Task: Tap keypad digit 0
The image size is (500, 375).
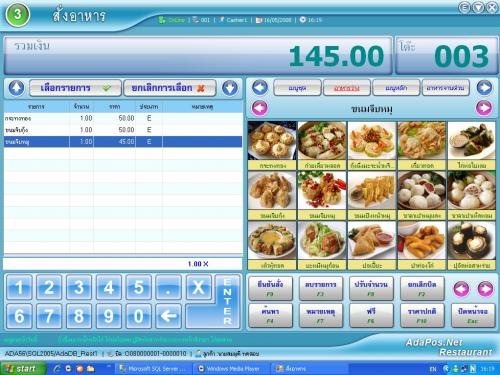Action: [x=138, y=316]
